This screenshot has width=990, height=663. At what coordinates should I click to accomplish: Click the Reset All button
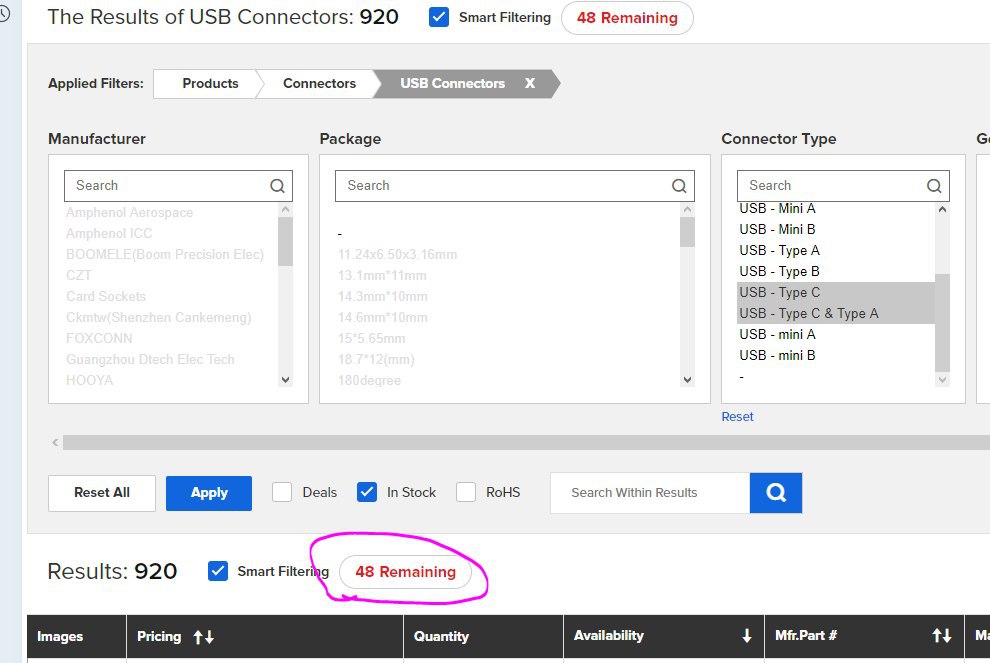[x=102, y=493]
